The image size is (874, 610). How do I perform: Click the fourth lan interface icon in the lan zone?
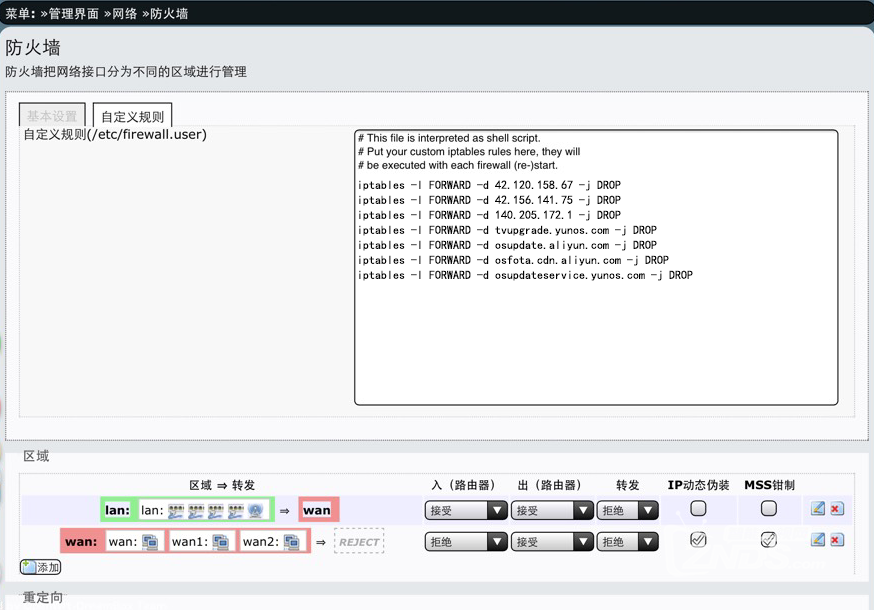(x=236, y=510)
